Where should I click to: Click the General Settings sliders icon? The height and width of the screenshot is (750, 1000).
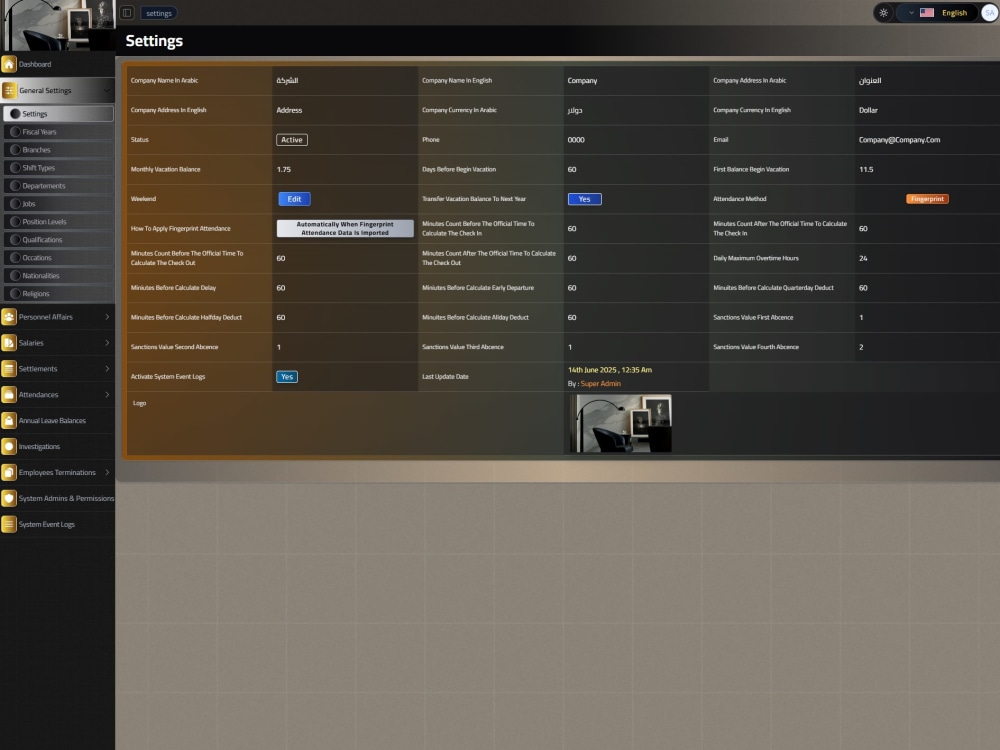click(9, 91)
